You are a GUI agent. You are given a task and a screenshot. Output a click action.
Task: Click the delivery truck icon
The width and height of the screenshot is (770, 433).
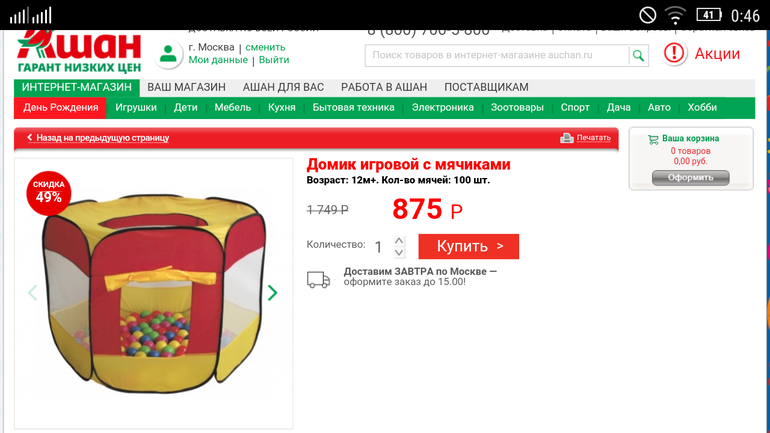coord(319,280)
